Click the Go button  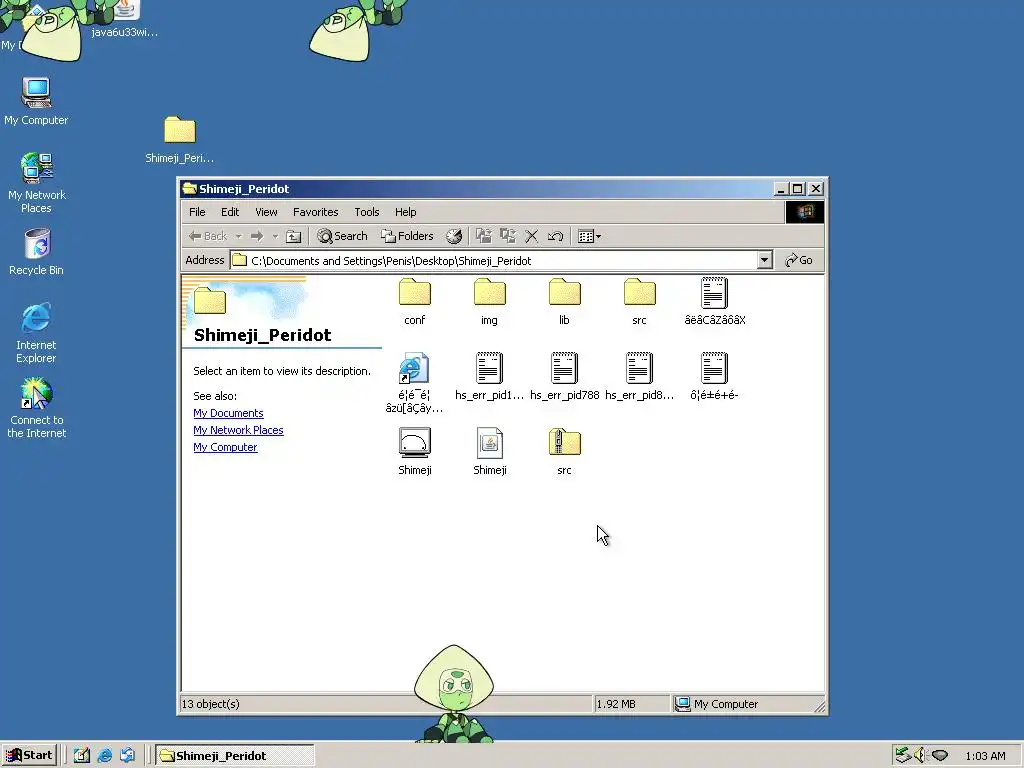click(799, 260)
